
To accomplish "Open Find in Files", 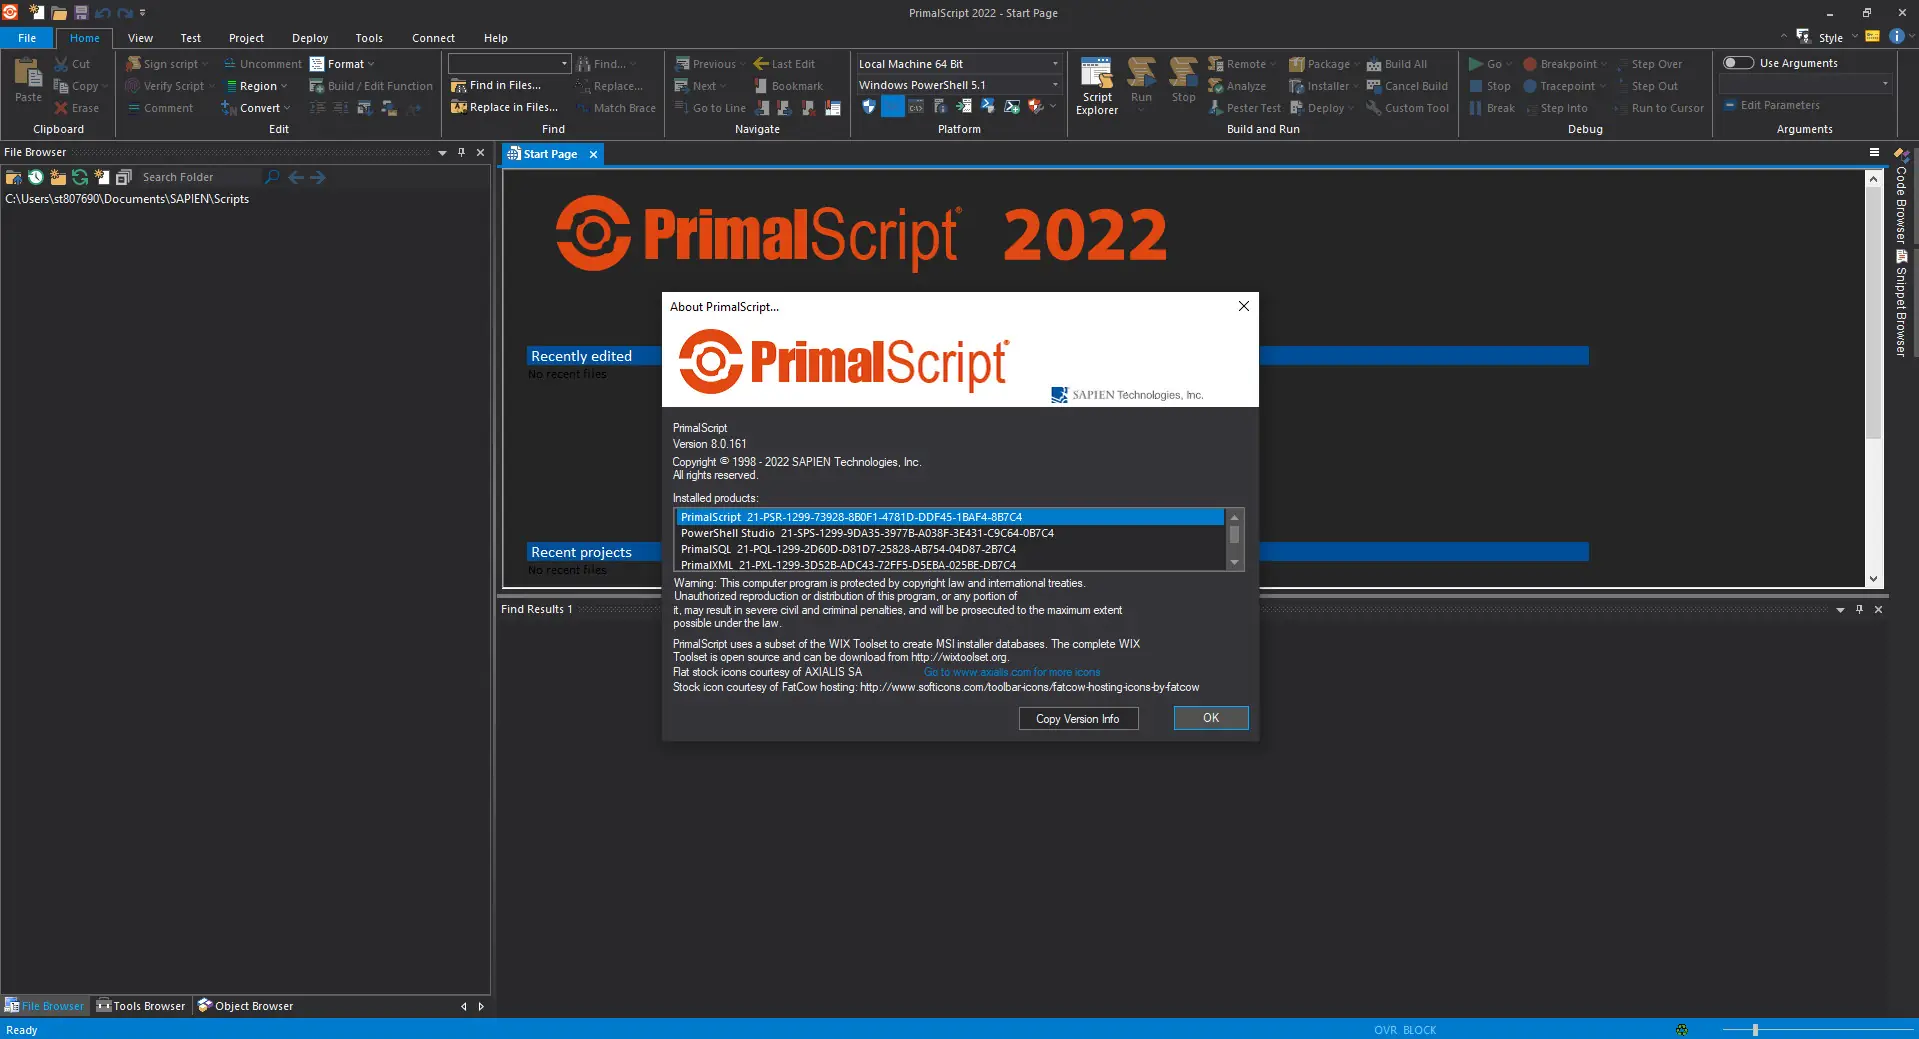I will pos(496,86).
